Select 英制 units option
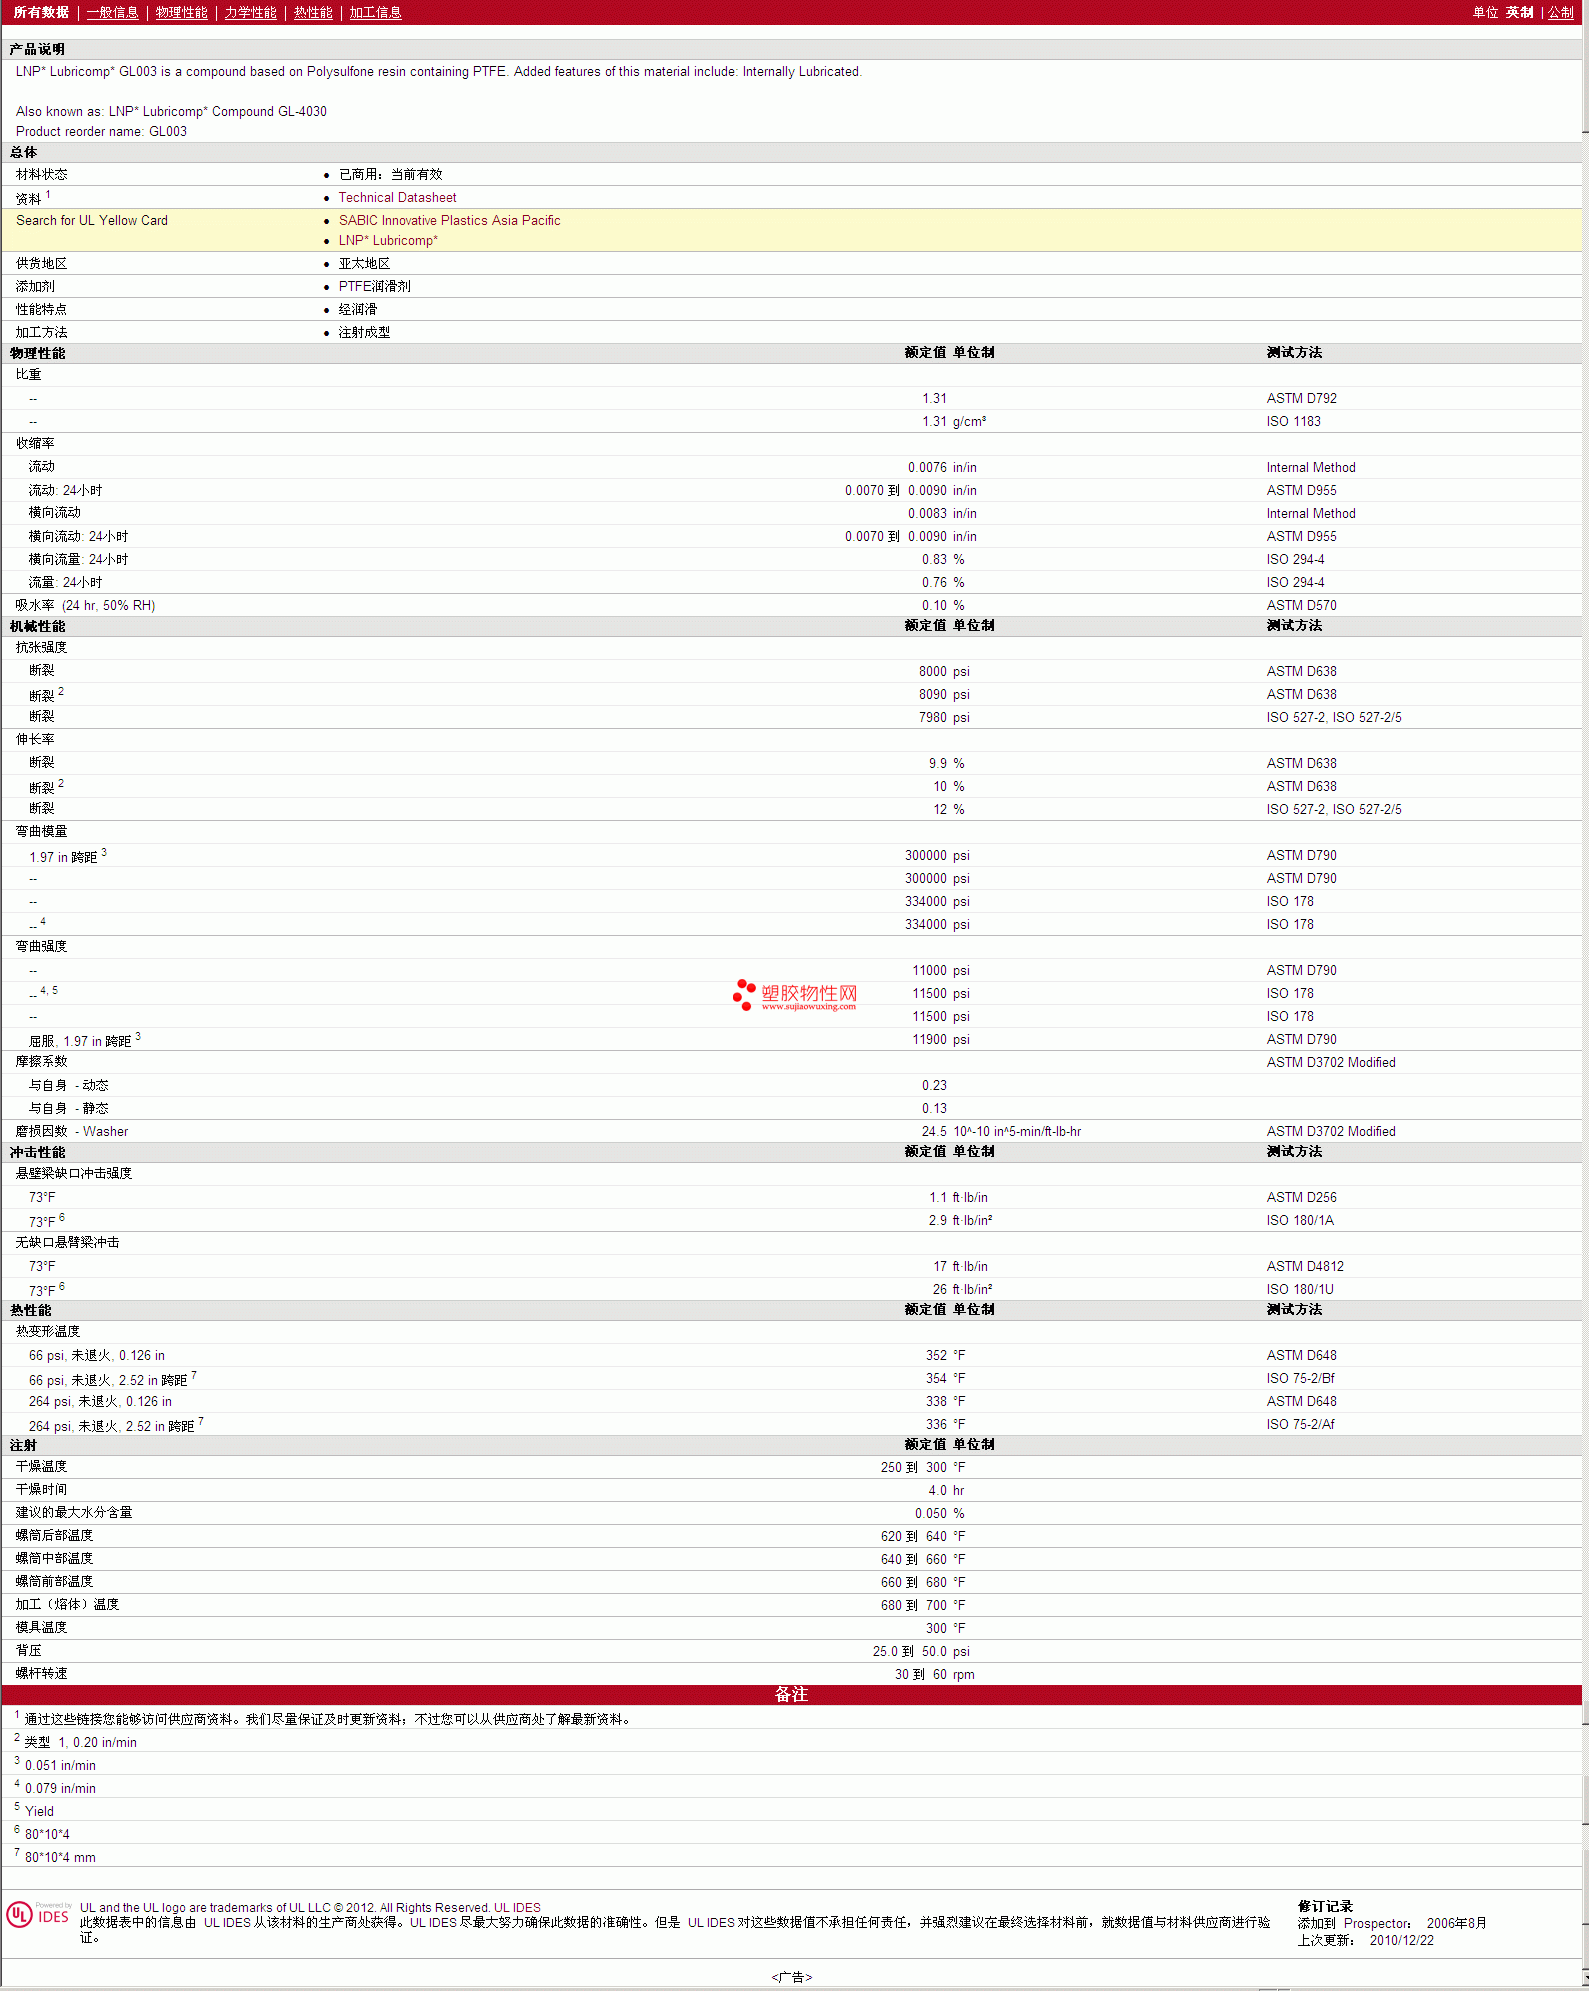Image resolution: width=1589 pixels, height=1991 pixels. 1519,12
